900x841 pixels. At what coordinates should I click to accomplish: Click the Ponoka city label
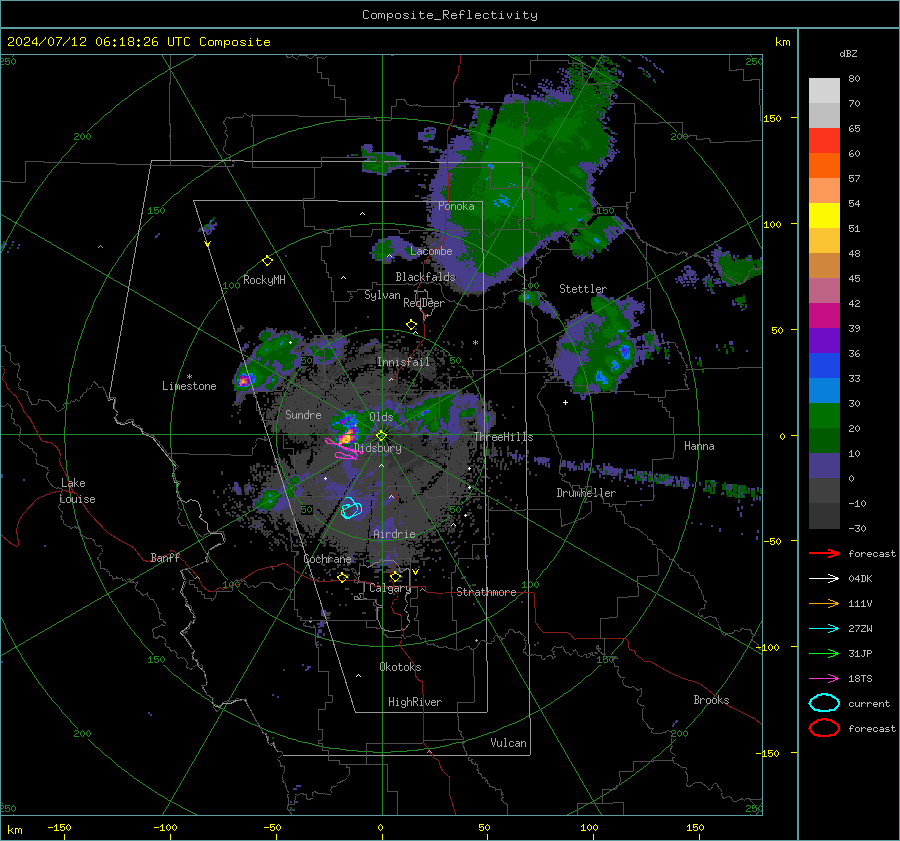pos(456,206)
